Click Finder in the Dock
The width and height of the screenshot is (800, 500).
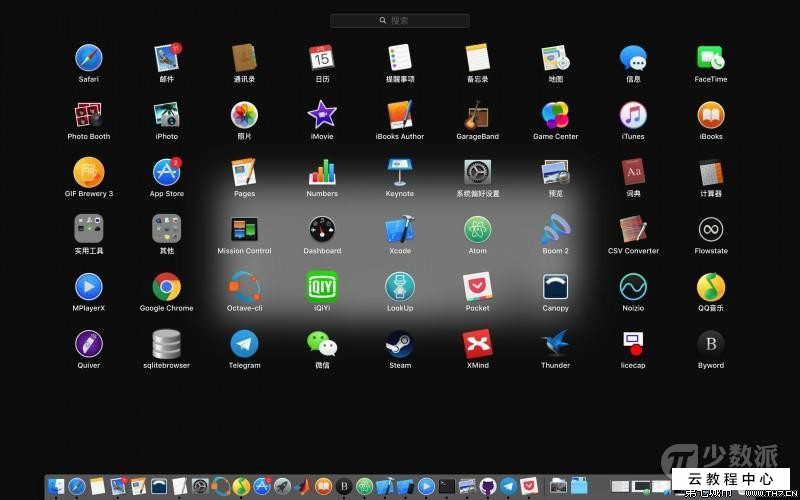click(x=56, y=486)
